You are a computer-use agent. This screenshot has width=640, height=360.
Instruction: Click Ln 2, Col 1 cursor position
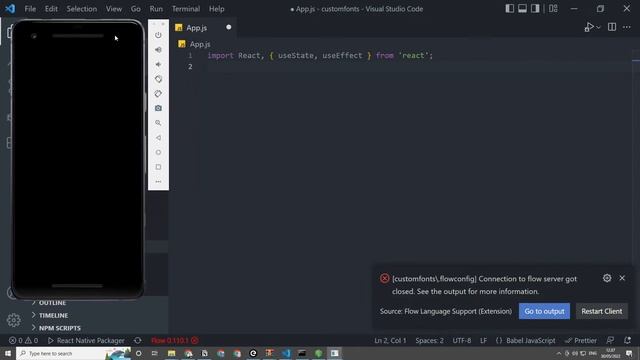(390, 340)
